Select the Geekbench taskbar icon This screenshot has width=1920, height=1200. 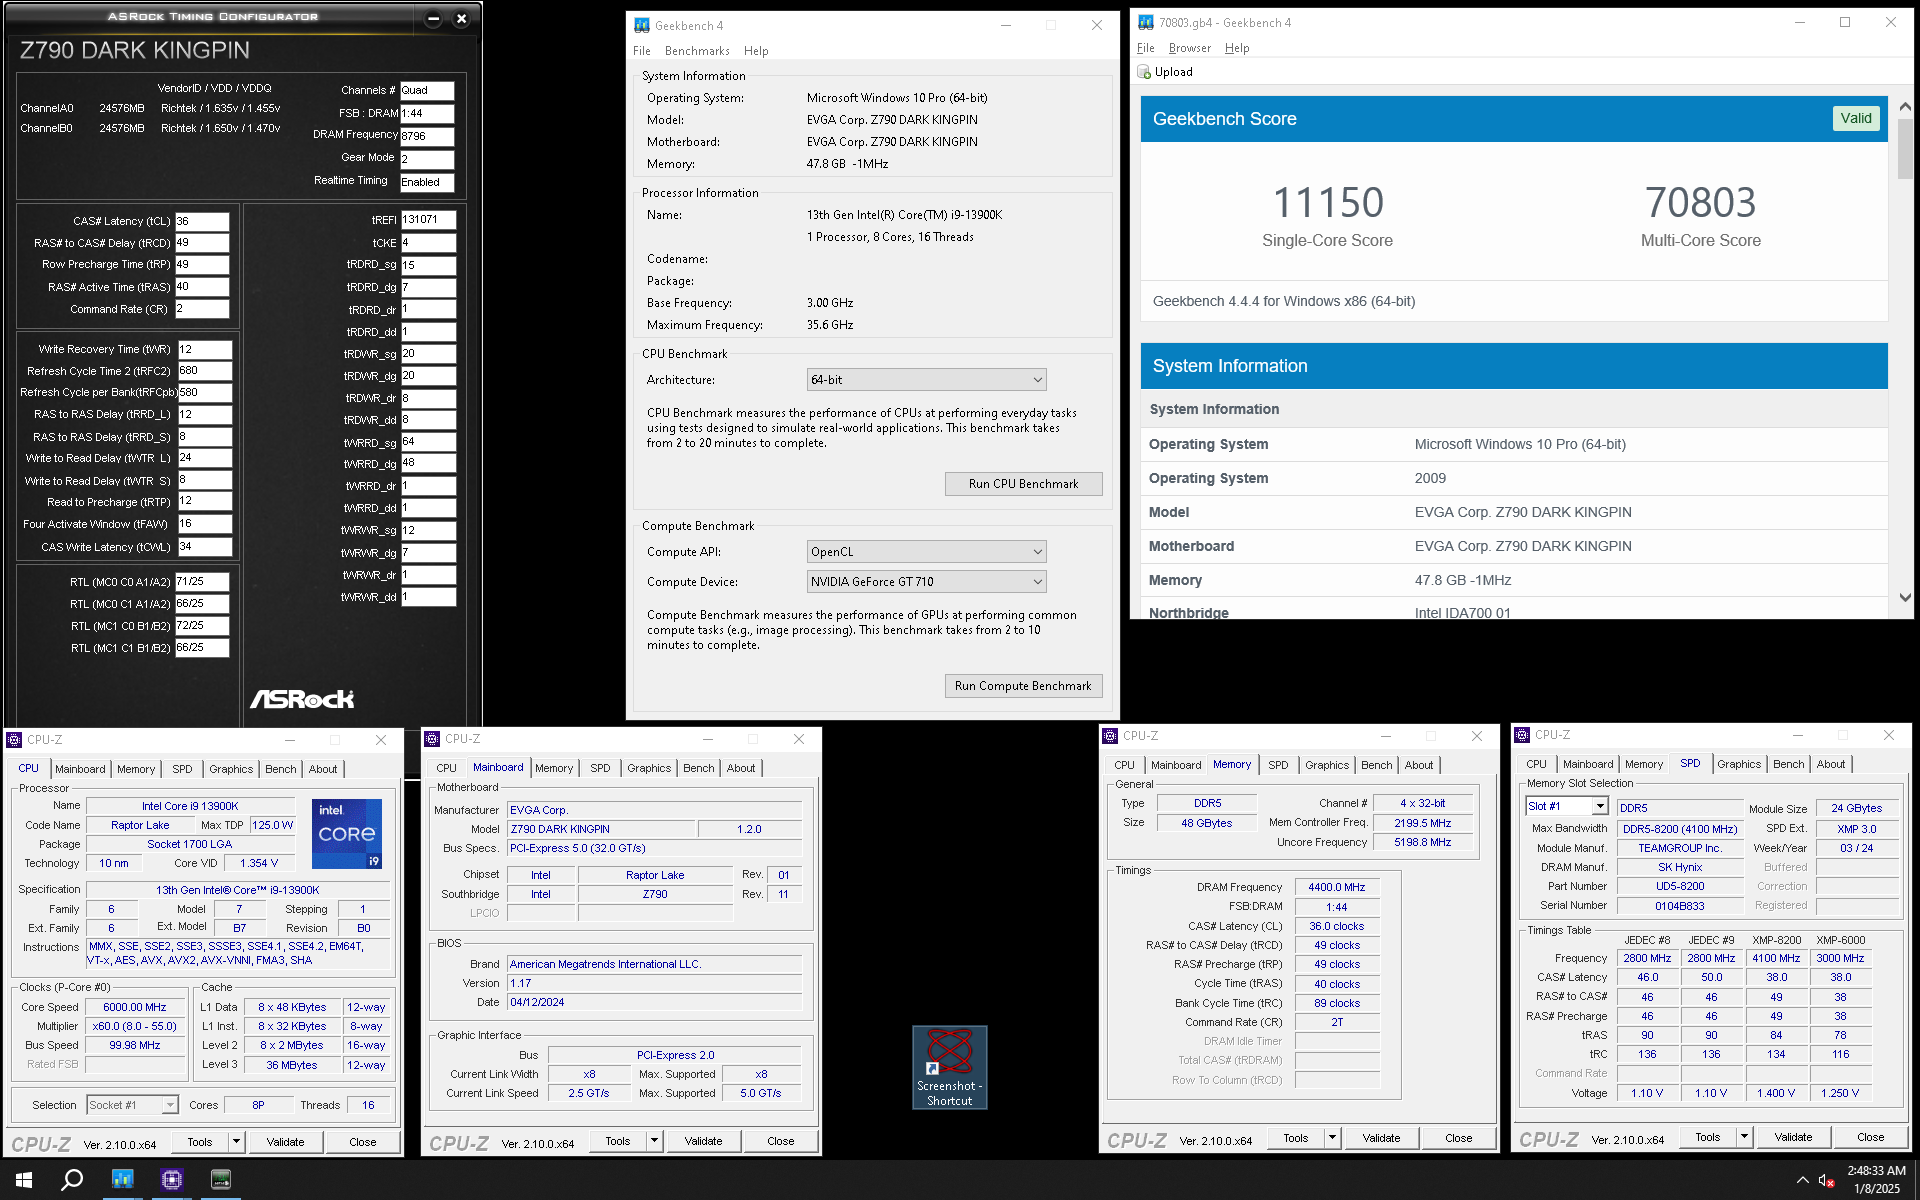pyautogui.click(x=122, y=1180)
